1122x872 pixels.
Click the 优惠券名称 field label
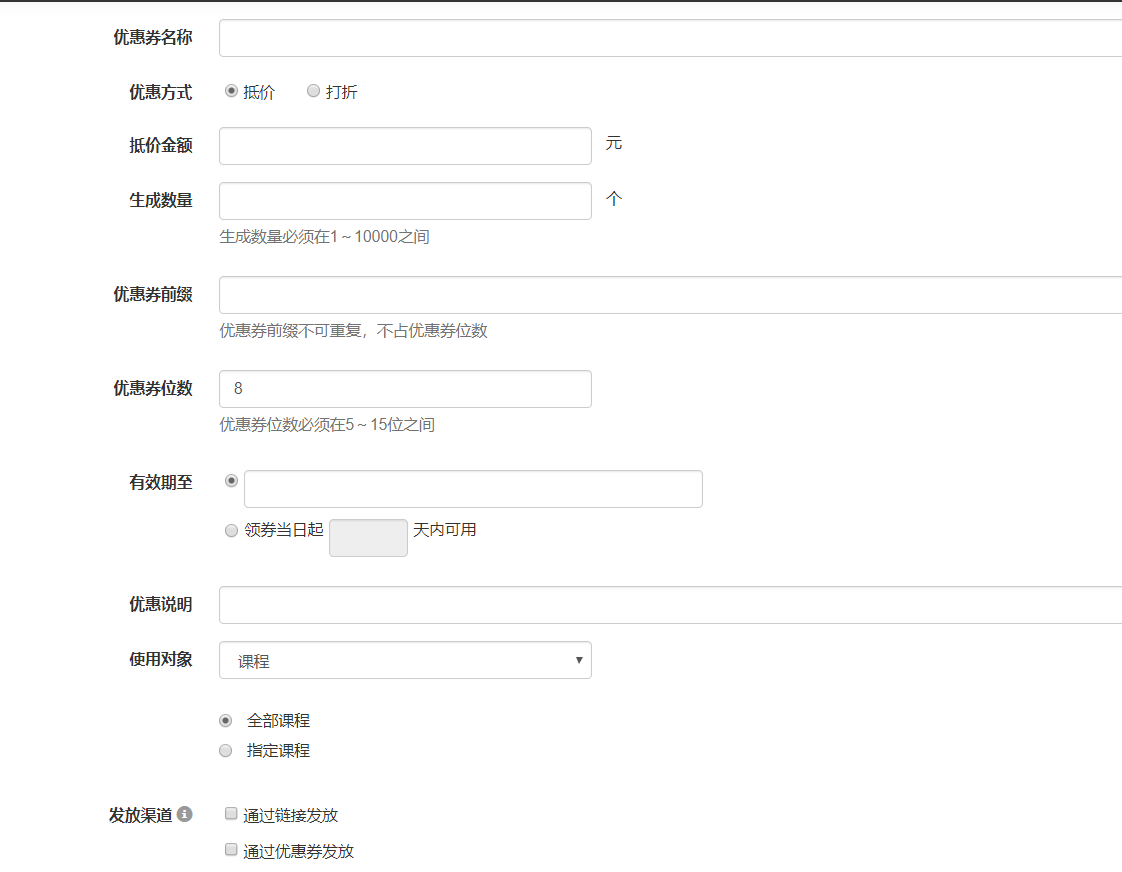[152, 38]
